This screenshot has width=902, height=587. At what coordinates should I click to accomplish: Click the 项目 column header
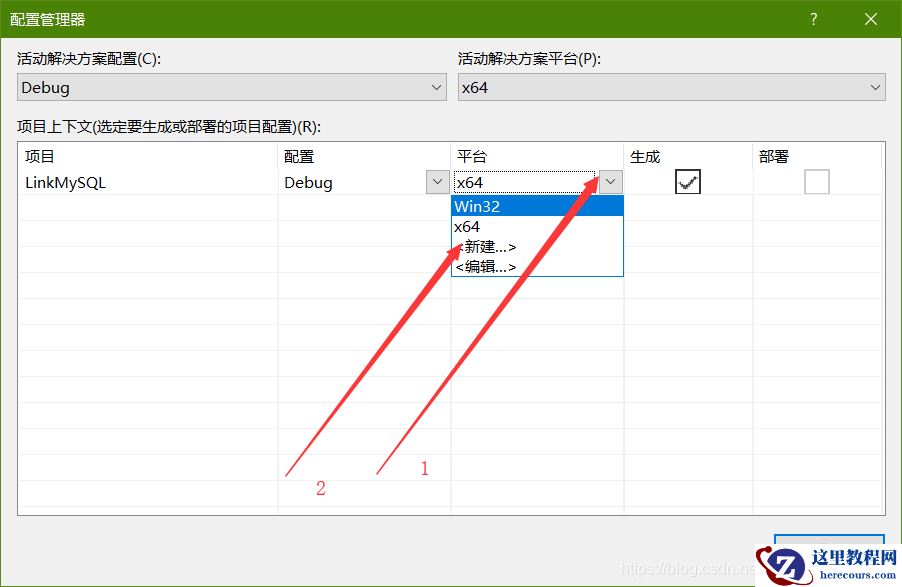(148, 157)
